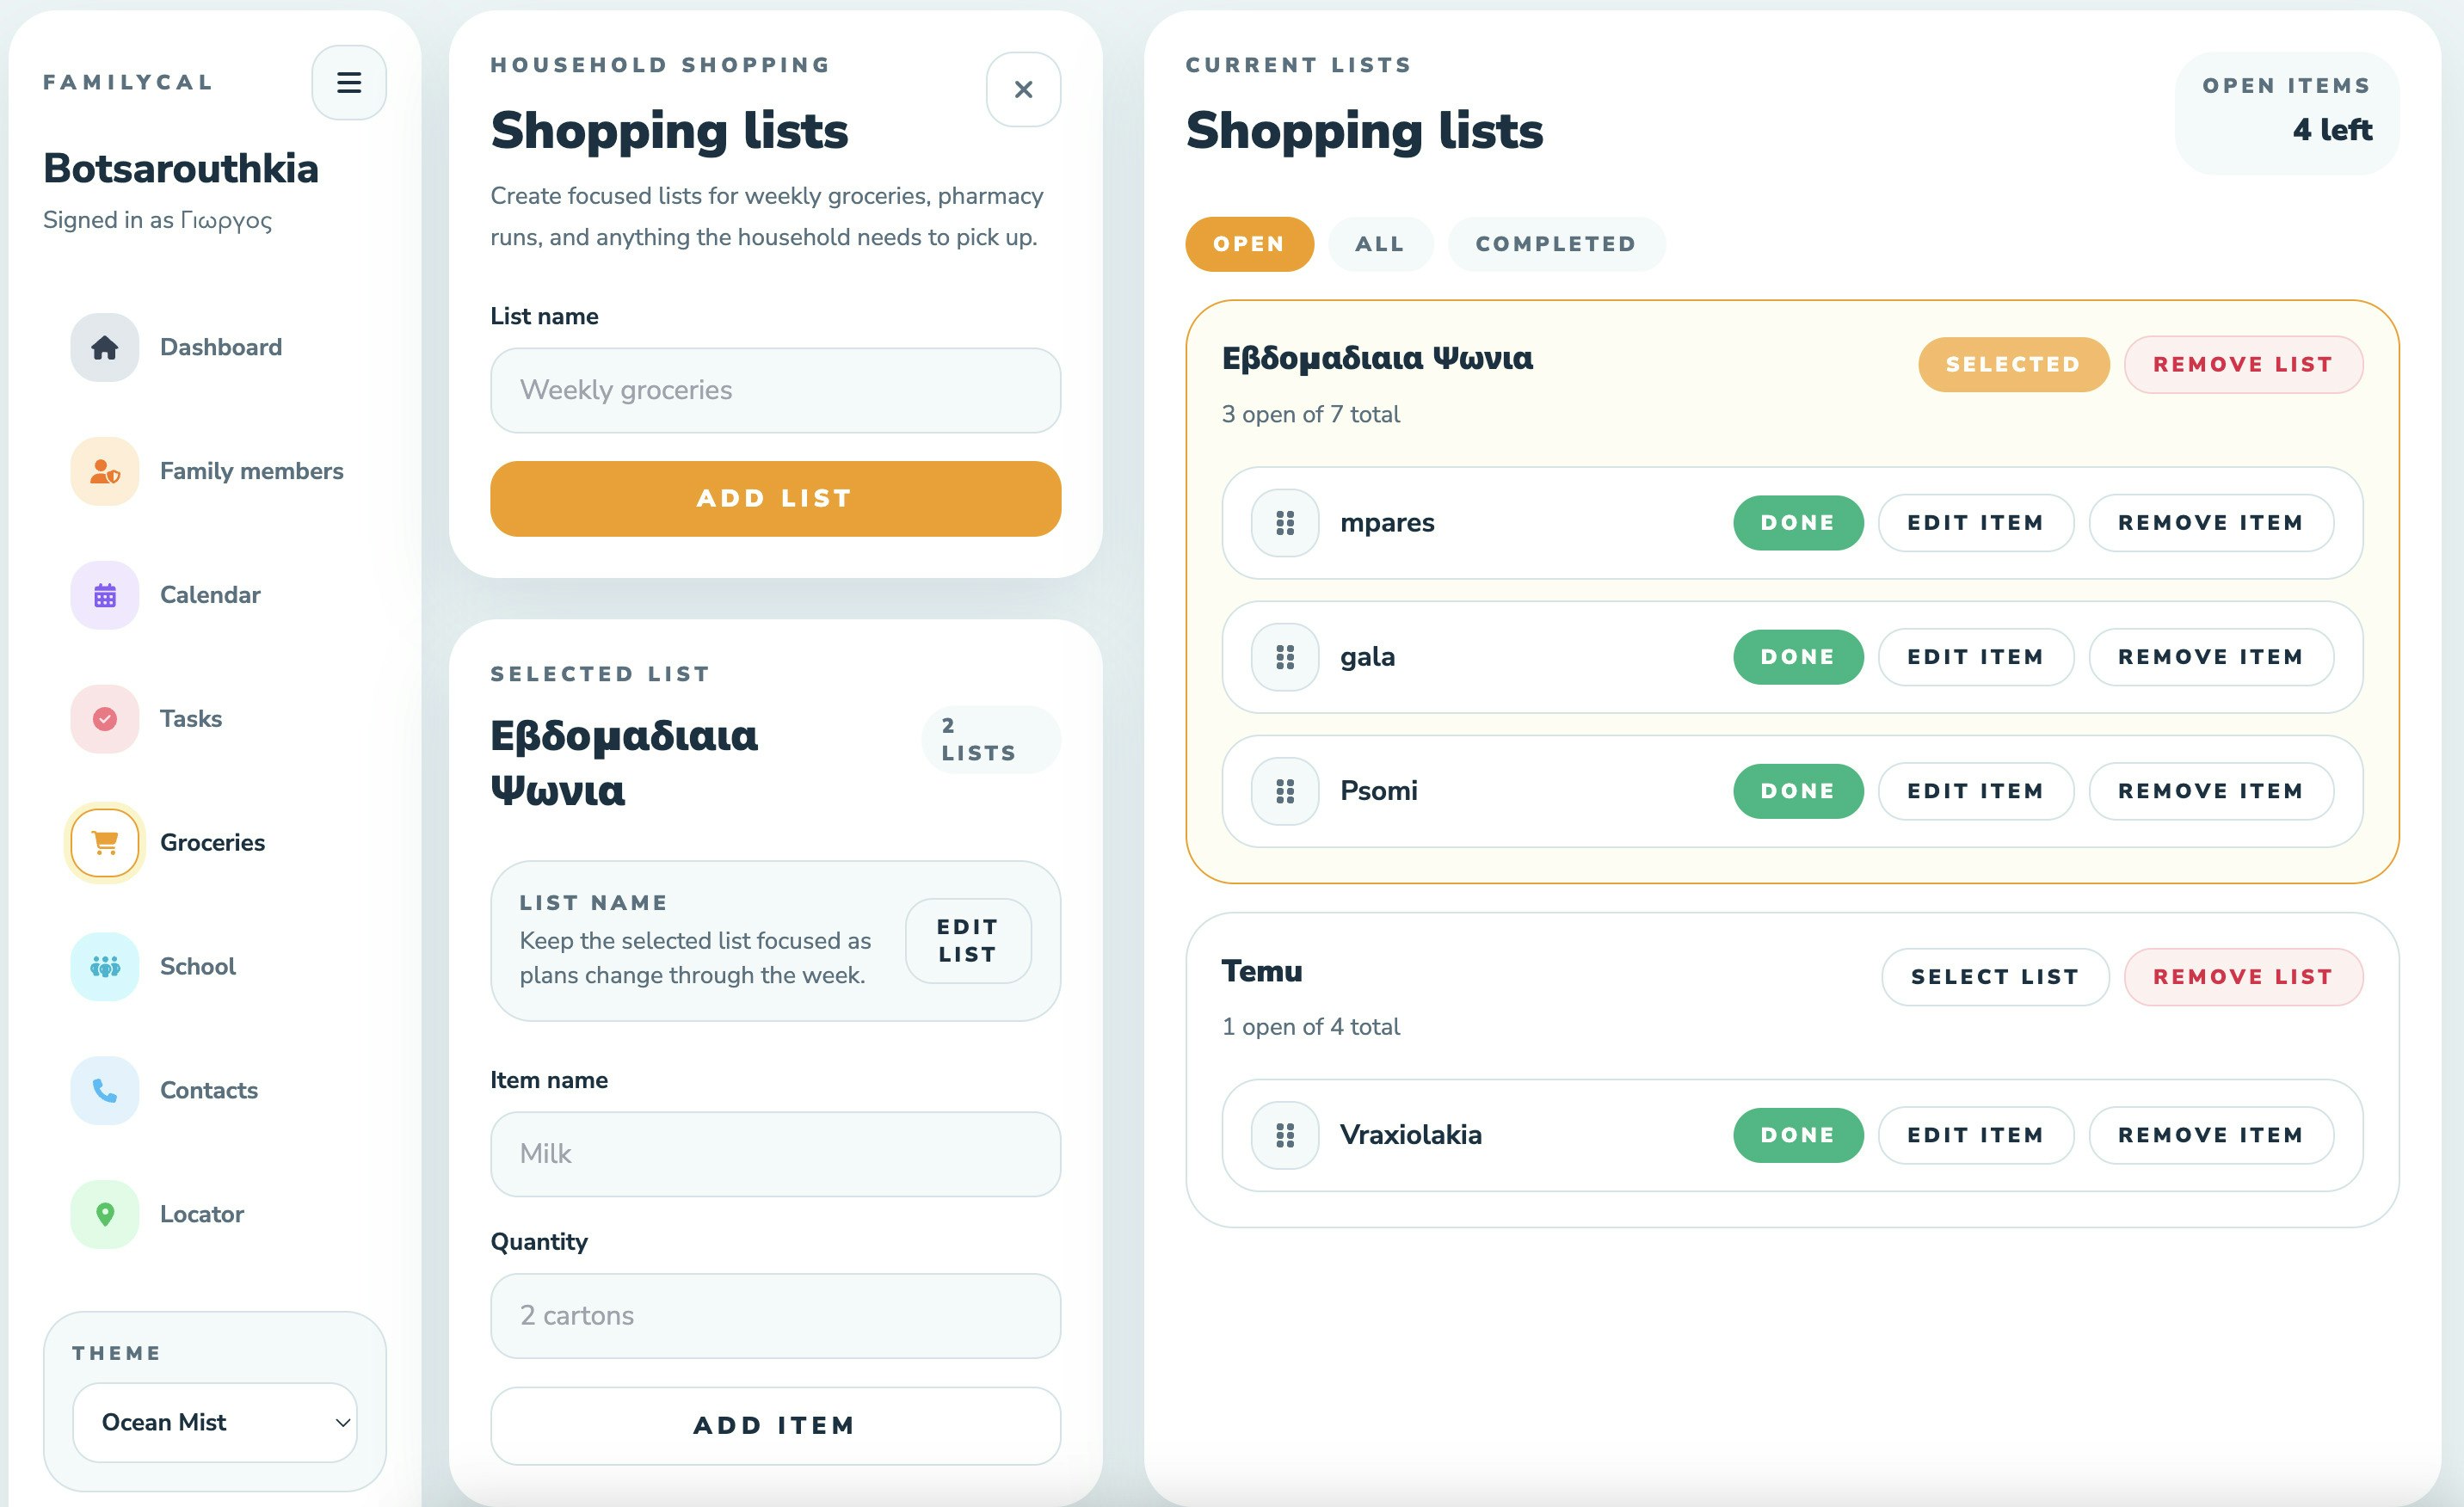Click the Locator map pin icon
The image size is (2464, 1507).
[104, 1214]
